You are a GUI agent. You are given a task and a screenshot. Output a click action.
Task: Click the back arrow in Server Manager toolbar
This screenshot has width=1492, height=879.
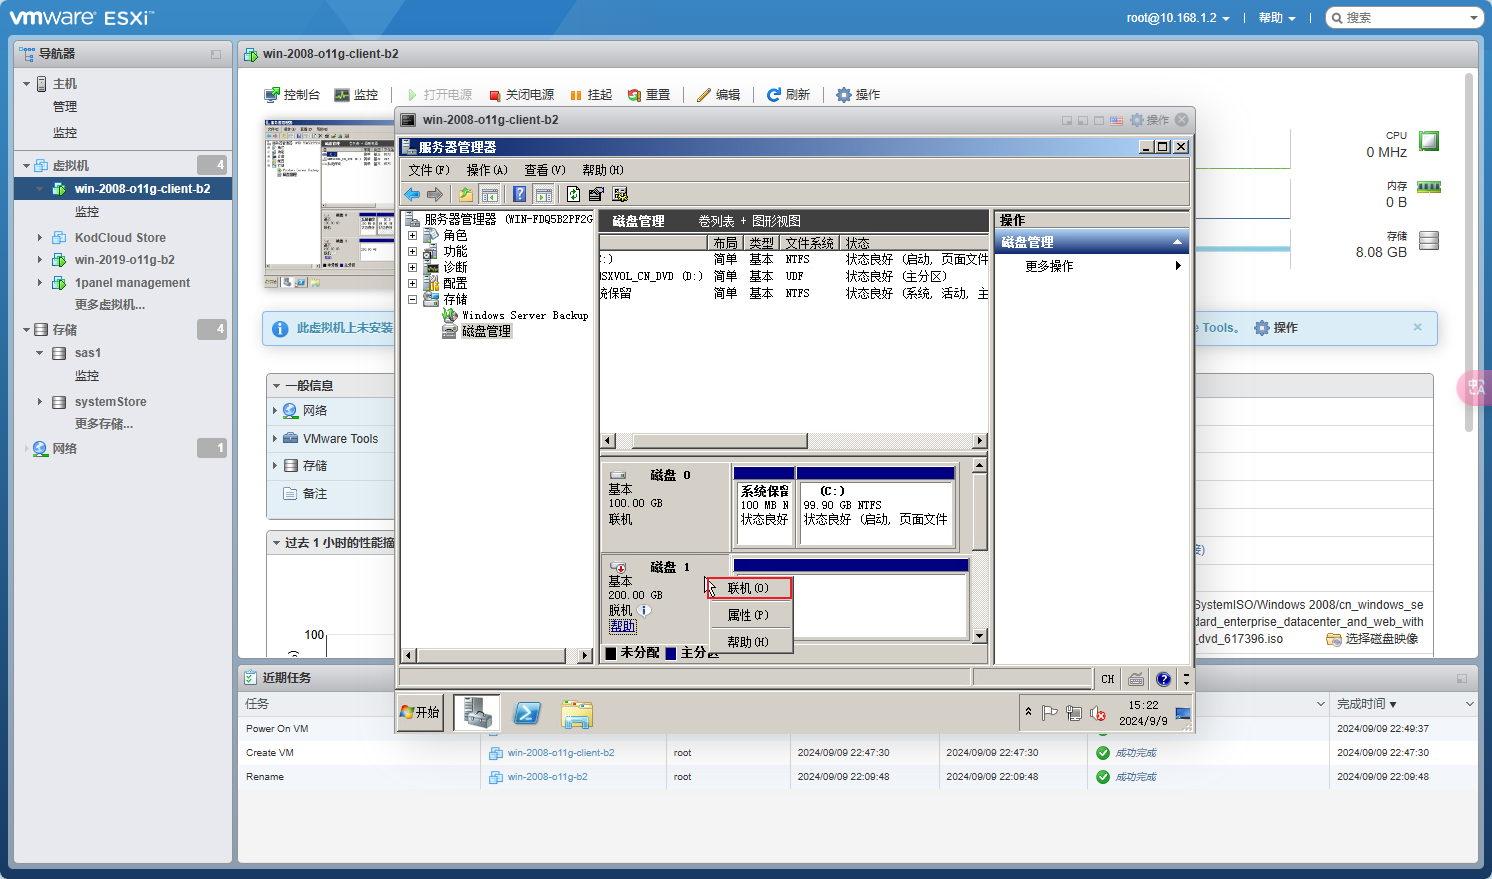(412, 194)
